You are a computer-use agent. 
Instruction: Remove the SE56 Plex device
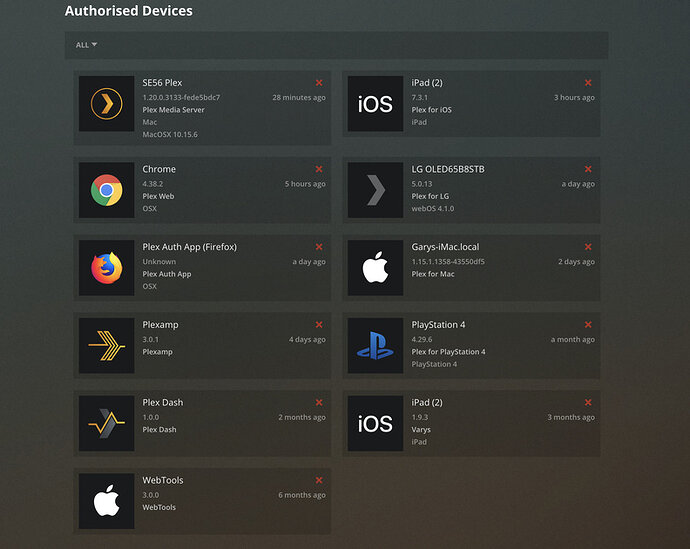319,83
